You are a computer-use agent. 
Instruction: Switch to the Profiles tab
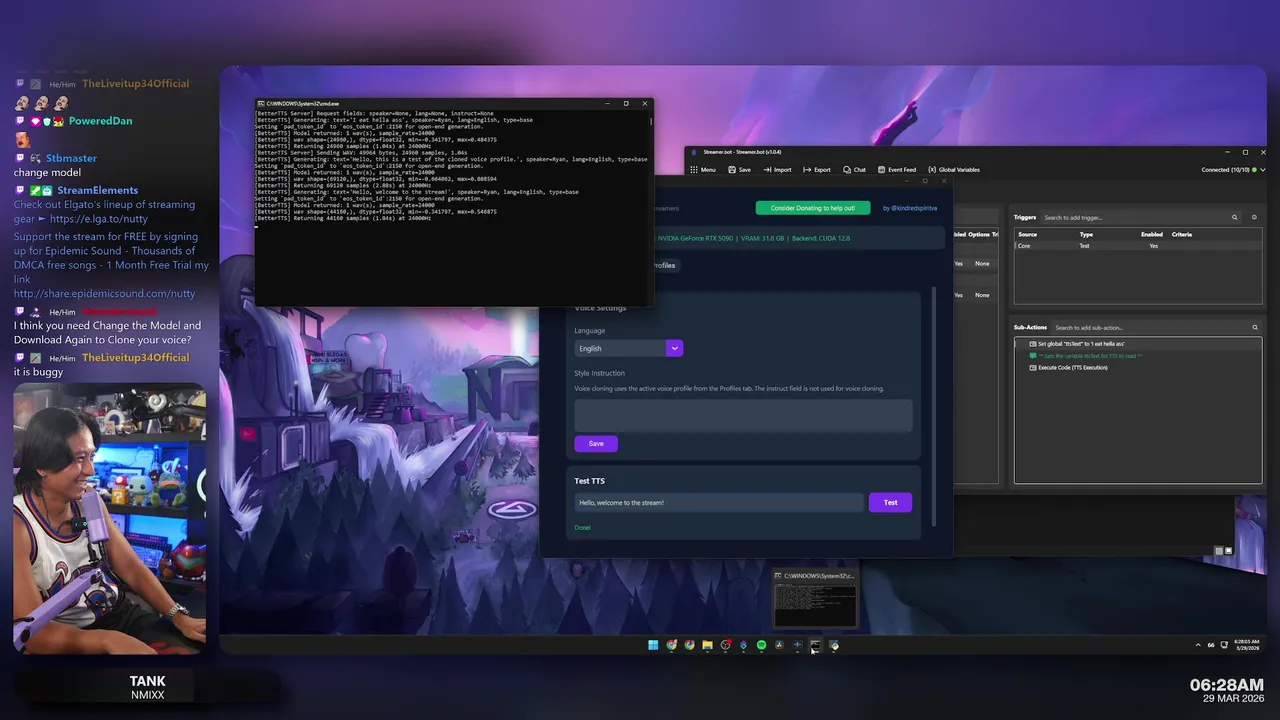[x=664, y=266]
